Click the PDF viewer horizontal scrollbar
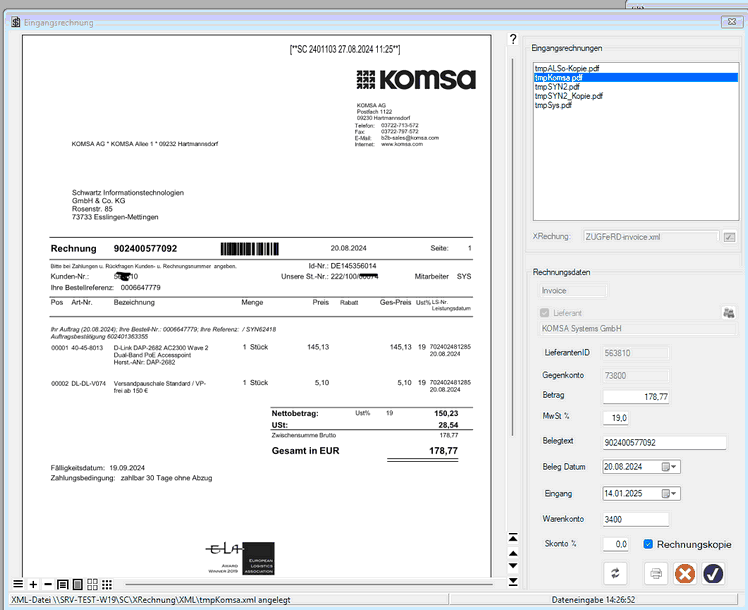Screen dimensions: 748x610 coord(309,584)
